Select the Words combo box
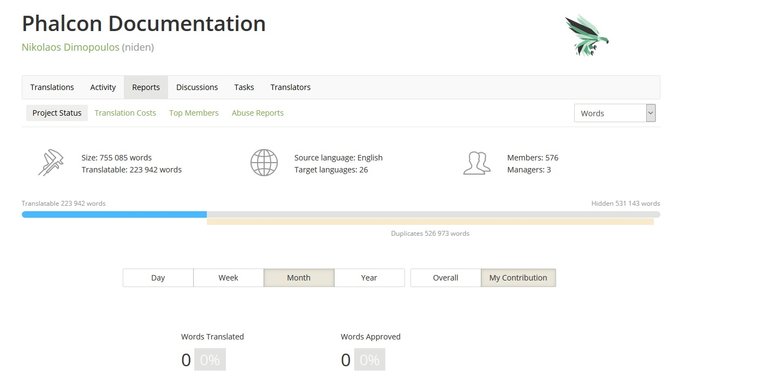This screenshot has width=768, height=392. [615, 113]
